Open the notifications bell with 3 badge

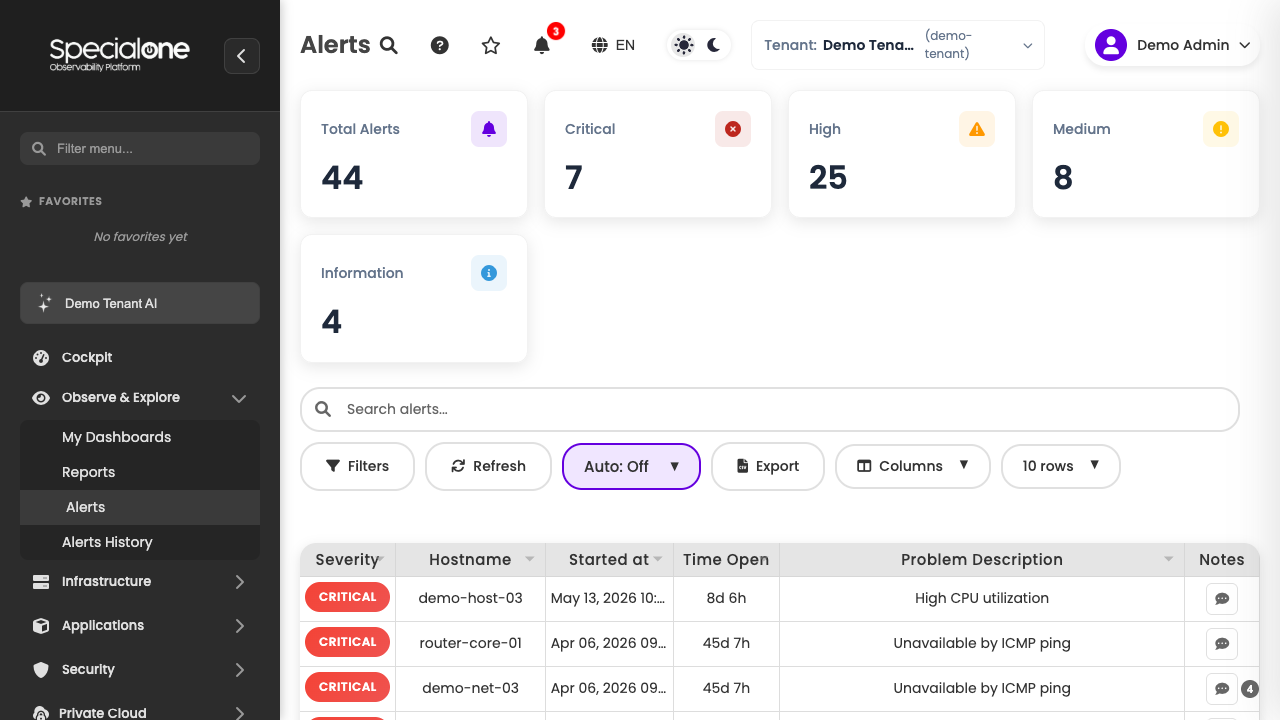pyautogui.click(x=542, y=45)
